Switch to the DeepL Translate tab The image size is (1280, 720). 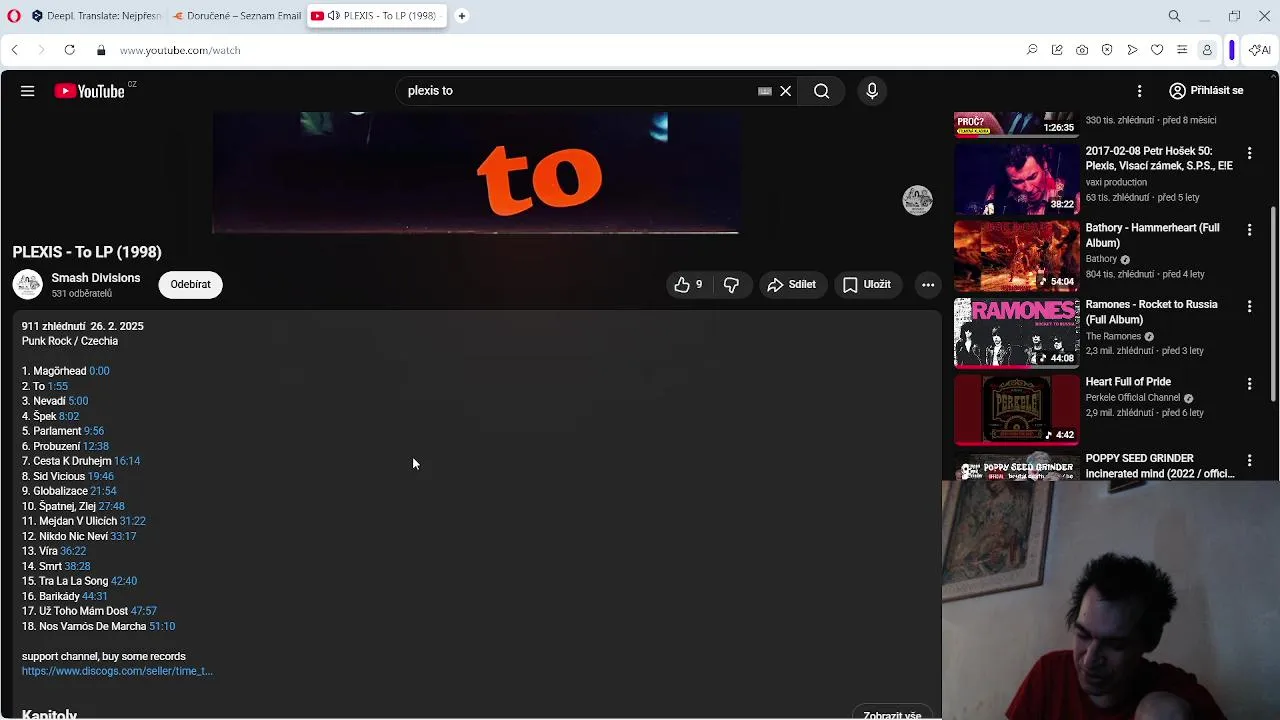tap(96, 16)
